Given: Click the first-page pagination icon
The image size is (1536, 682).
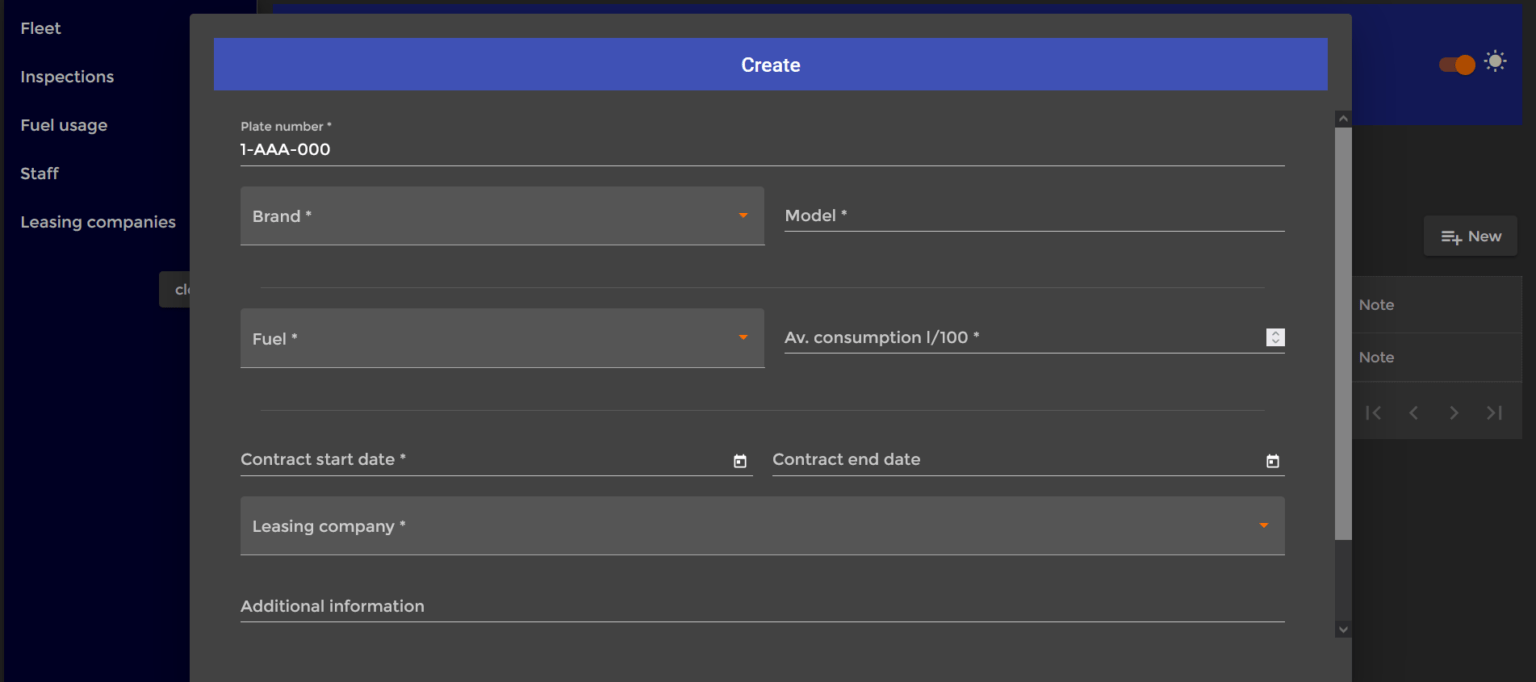Looking at the screenshot, I should coord(1373,412).
